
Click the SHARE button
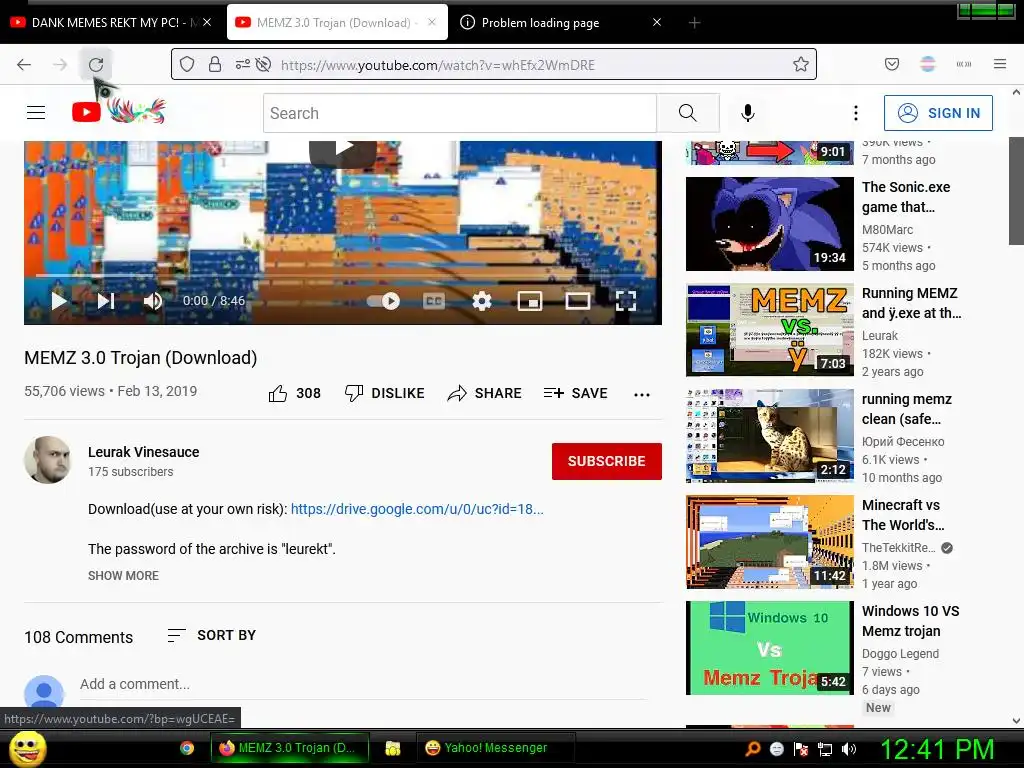coord(485,393)
